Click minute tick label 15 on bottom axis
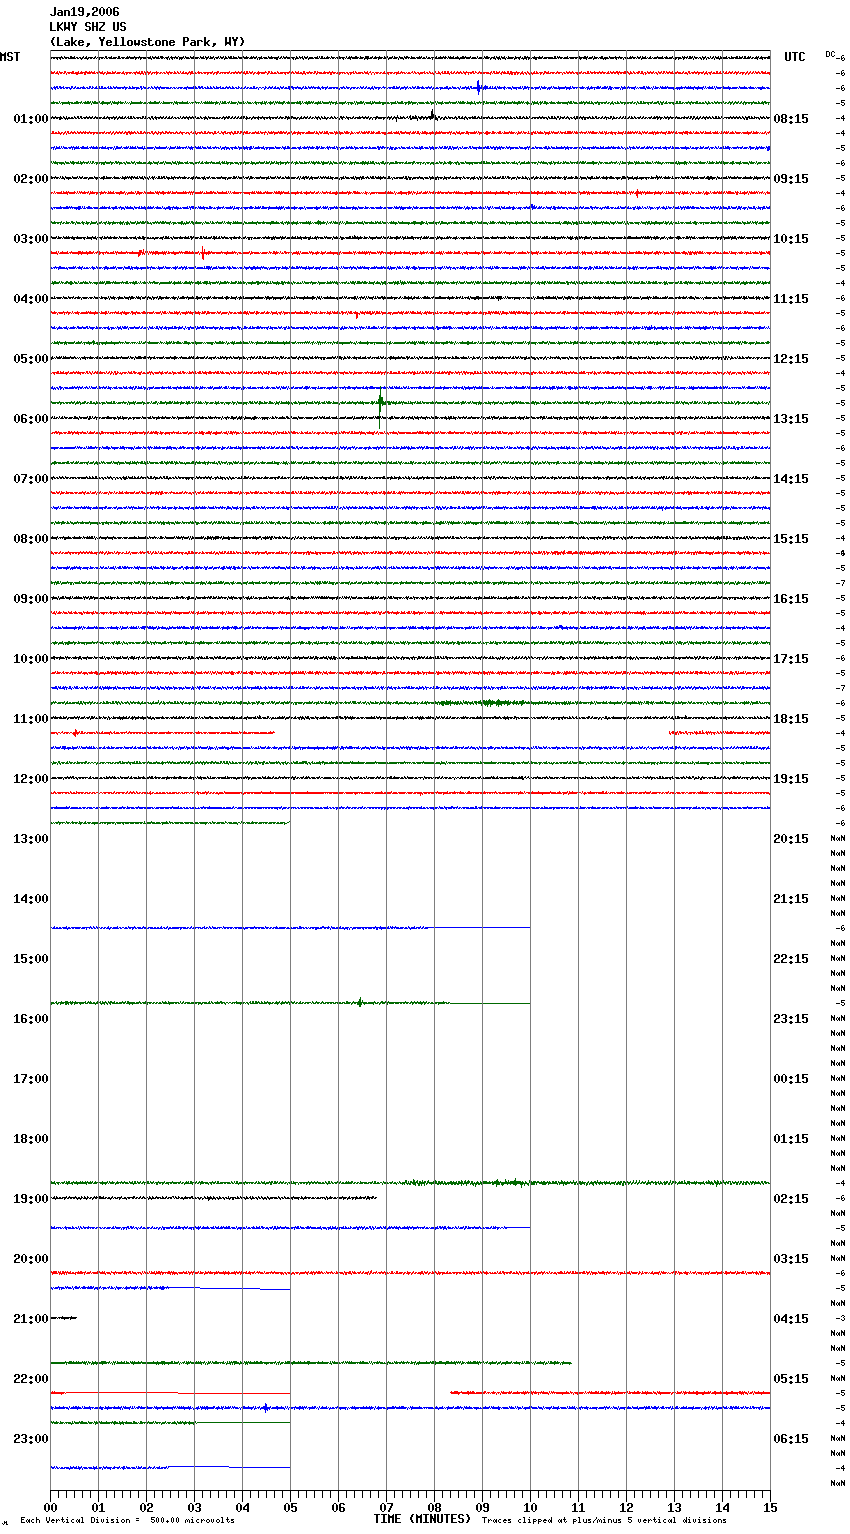Screen dimensions: 850x1534 770,1507
